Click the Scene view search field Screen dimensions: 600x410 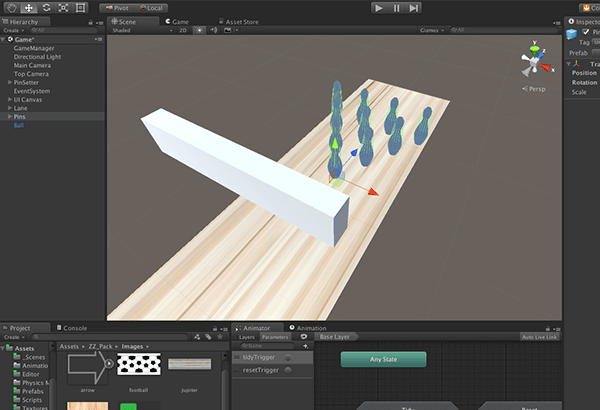(x=504, y=30)
